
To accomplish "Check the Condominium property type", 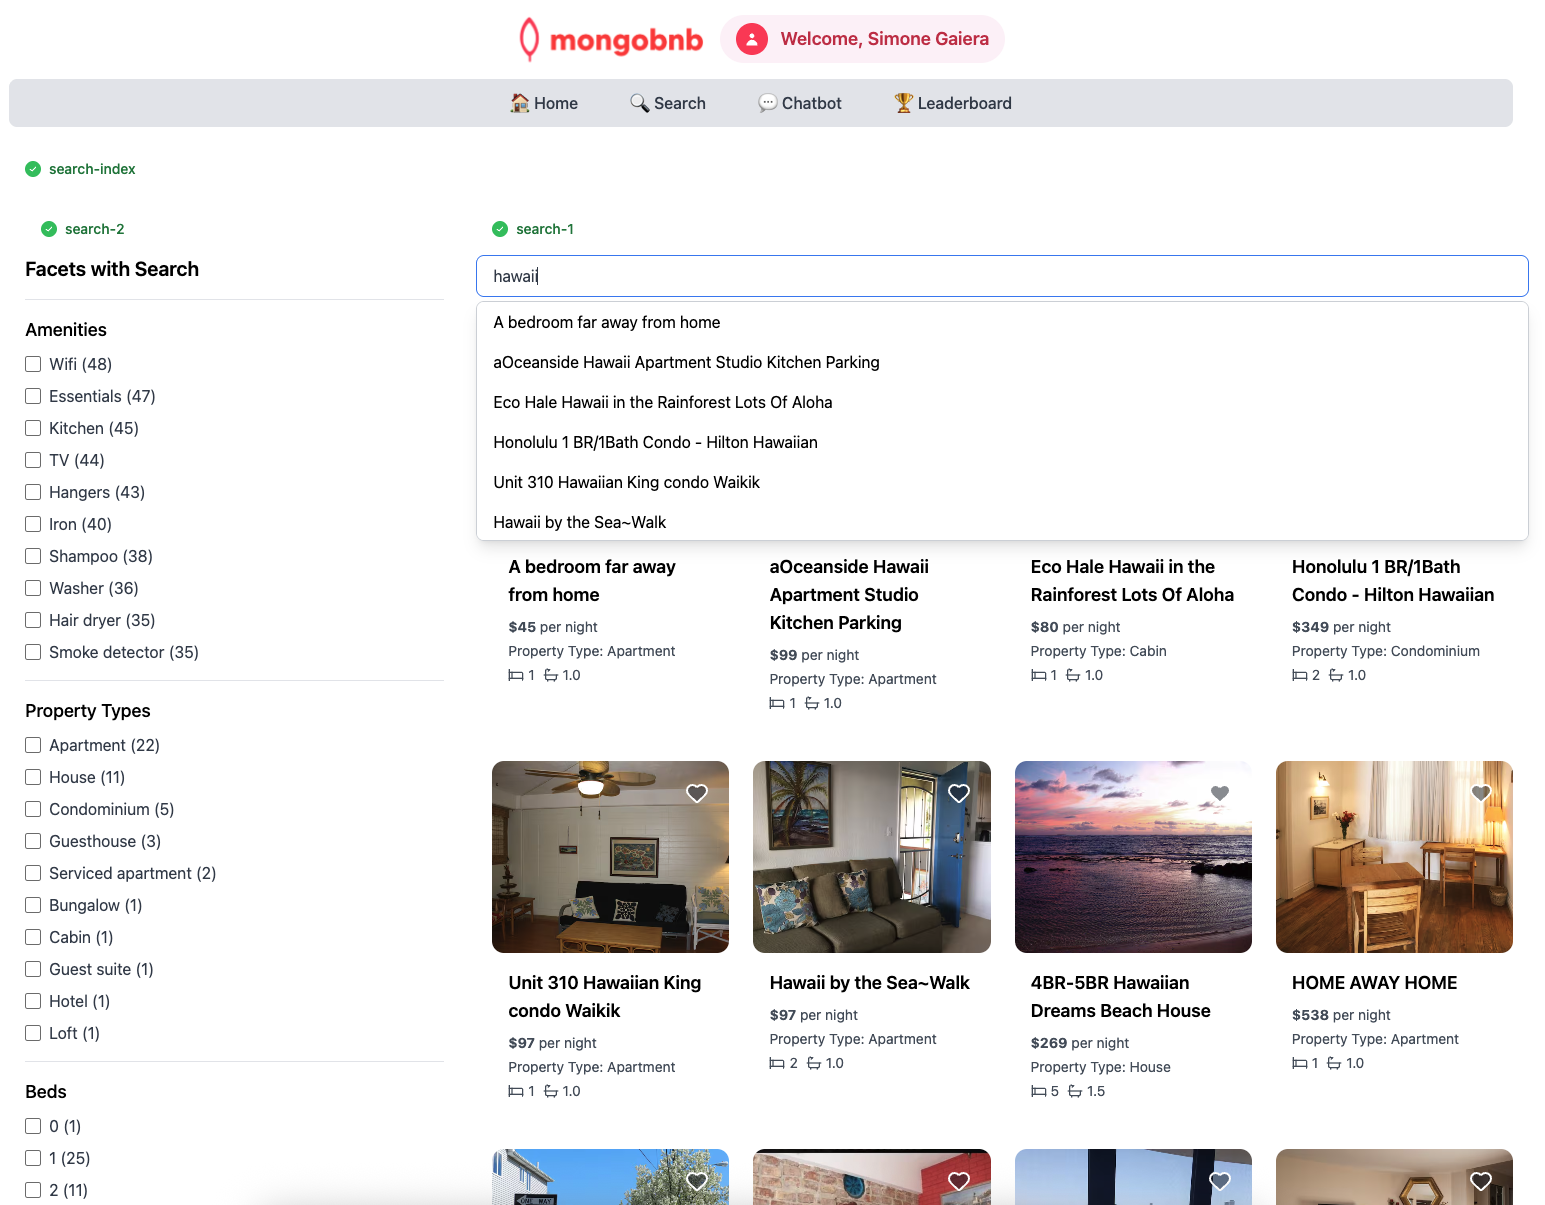I will pos(33,809).
